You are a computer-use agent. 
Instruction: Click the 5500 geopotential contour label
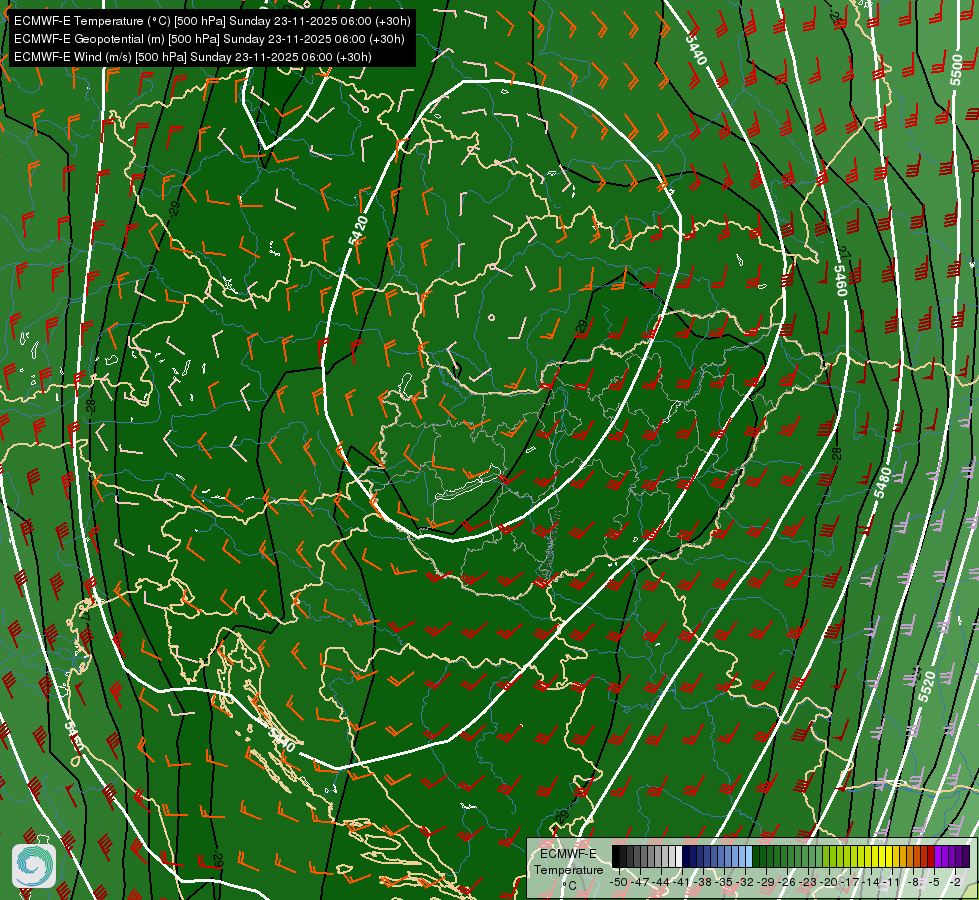click(957, 70)
